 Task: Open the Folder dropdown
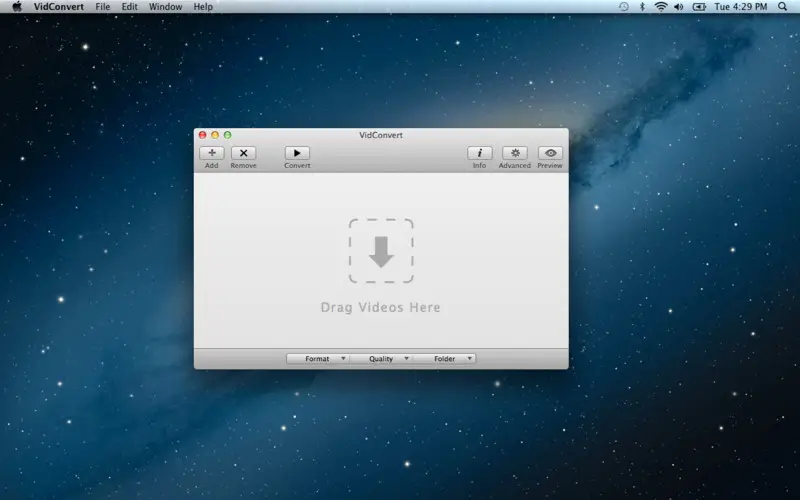444,359
